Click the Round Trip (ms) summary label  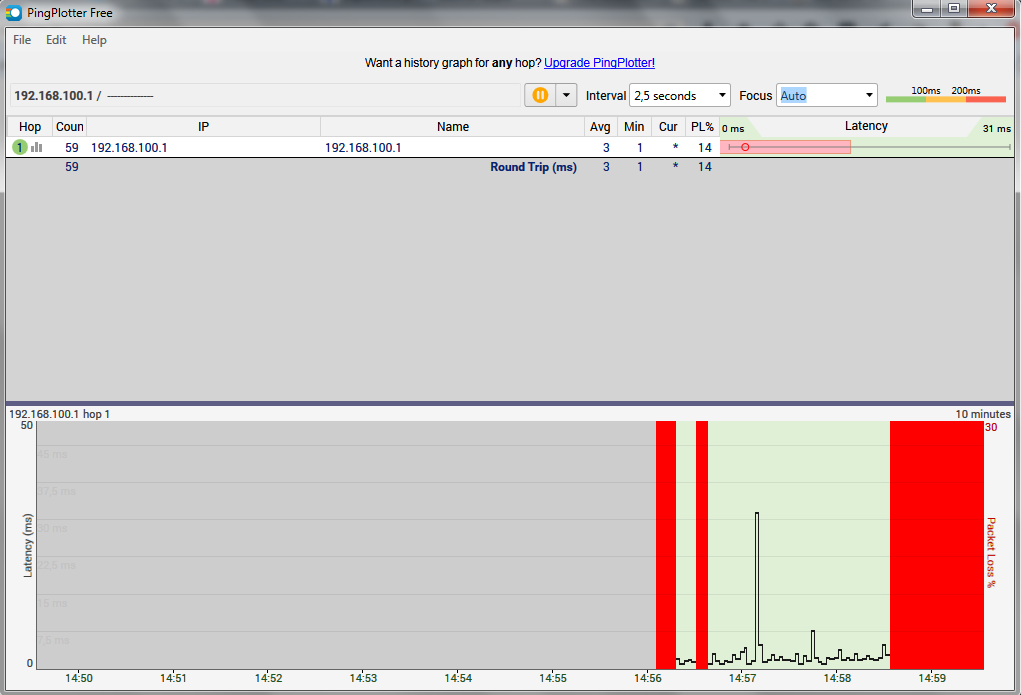[533, 167]
